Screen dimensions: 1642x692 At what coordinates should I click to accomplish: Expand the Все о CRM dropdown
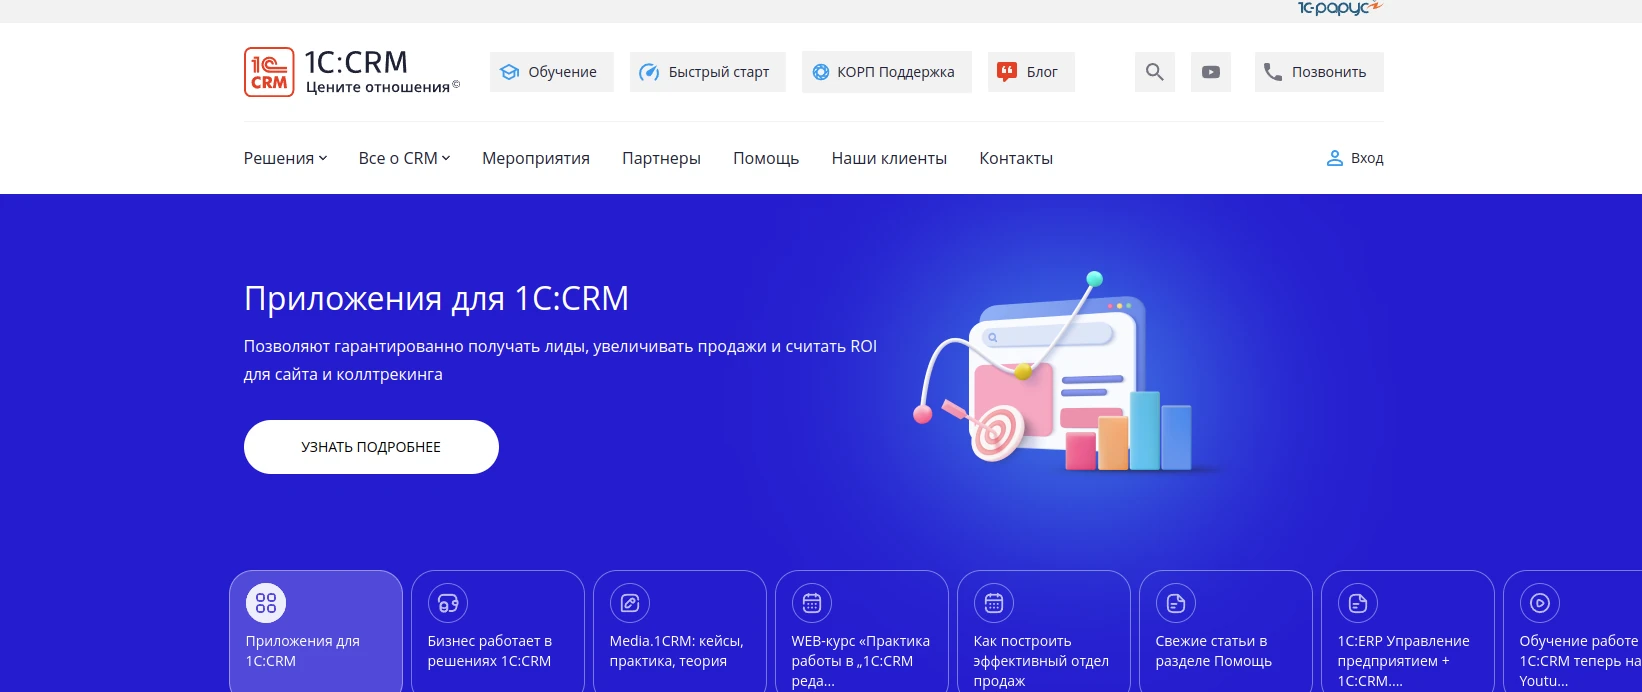tap(404, 158)
